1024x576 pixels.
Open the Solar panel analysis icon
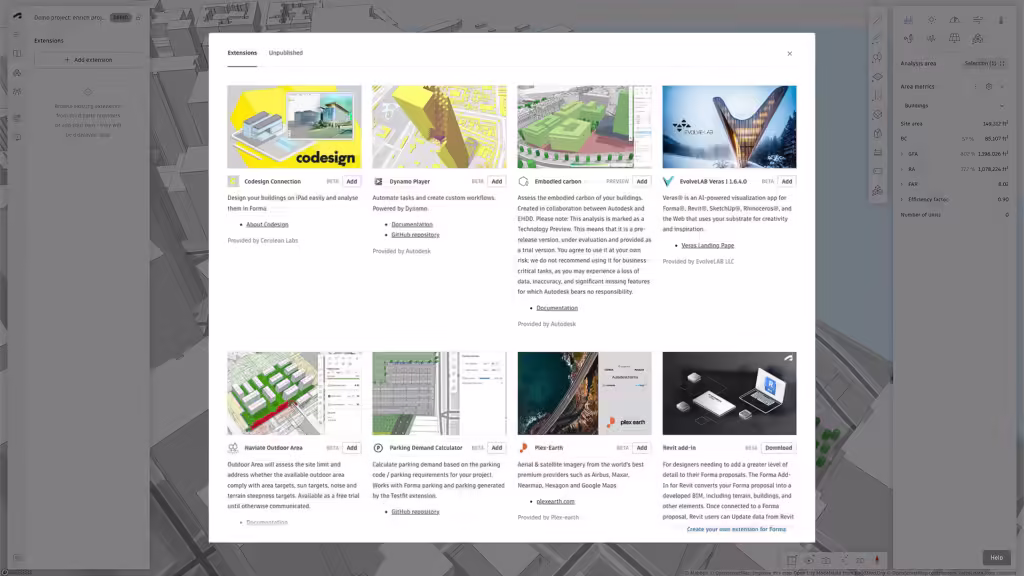[x=954, y=39]
